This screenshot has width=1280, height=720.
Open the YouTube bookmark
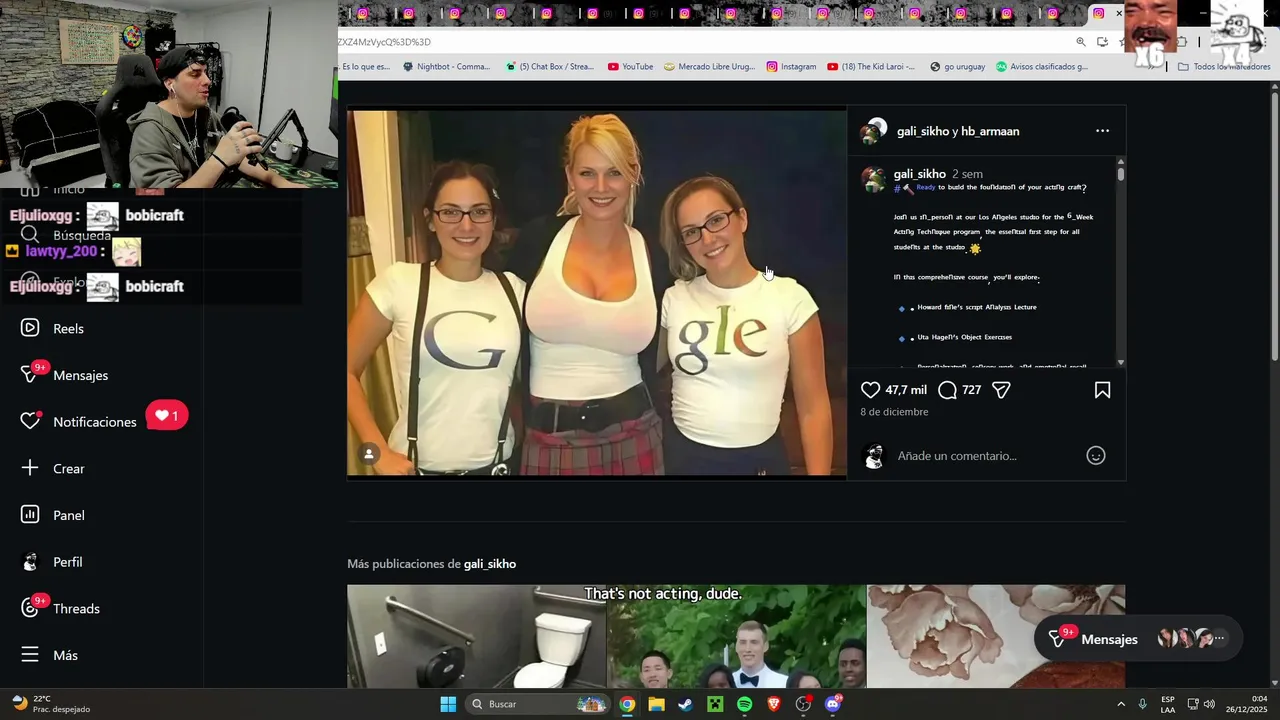tap(630, 67)
